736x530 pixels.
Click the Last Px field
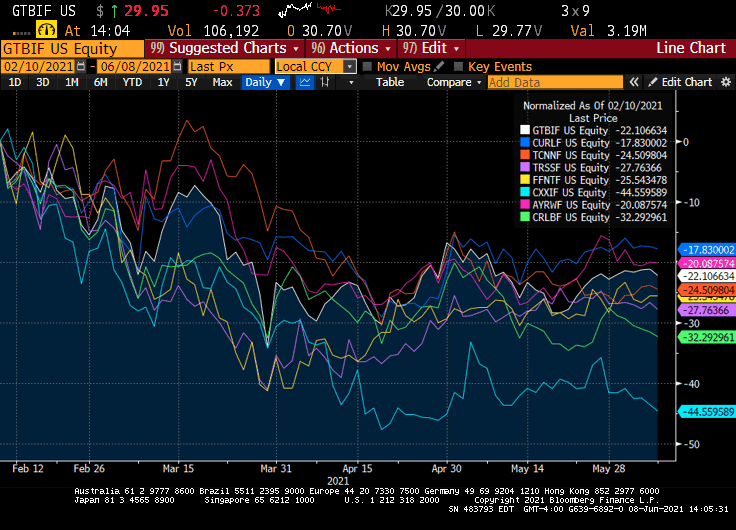(x=229, y=67)
